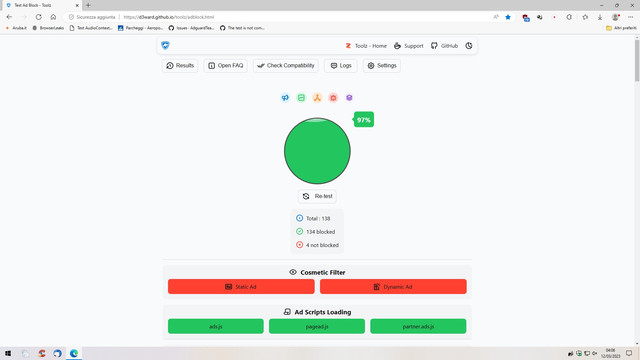Image resolution: width=640 pixels, height=360 pixels.
Task: Select the pagead.js script result
Action: (x=317, y=326)
